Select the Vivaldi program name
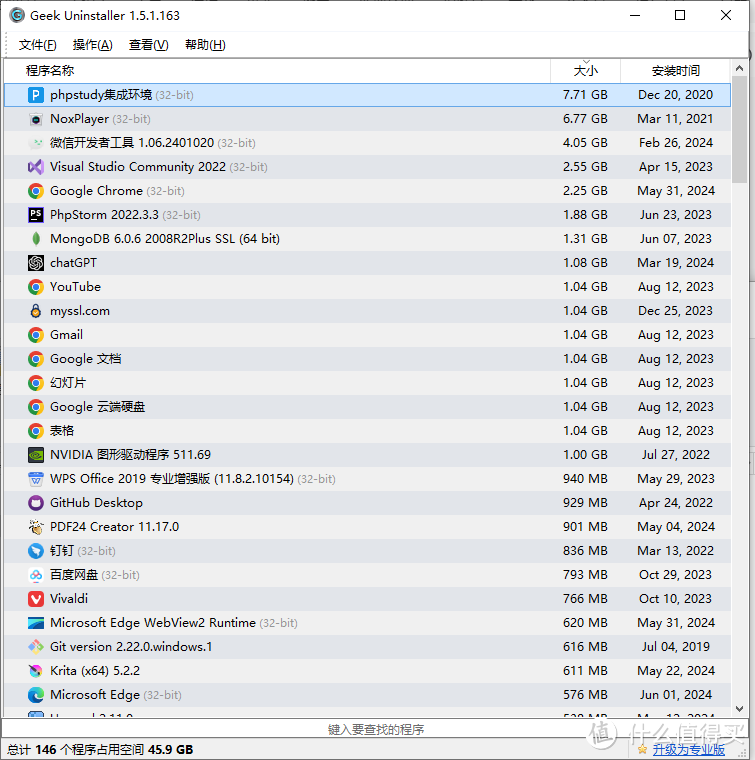This screenshot has height=760, width=755. 69,599
